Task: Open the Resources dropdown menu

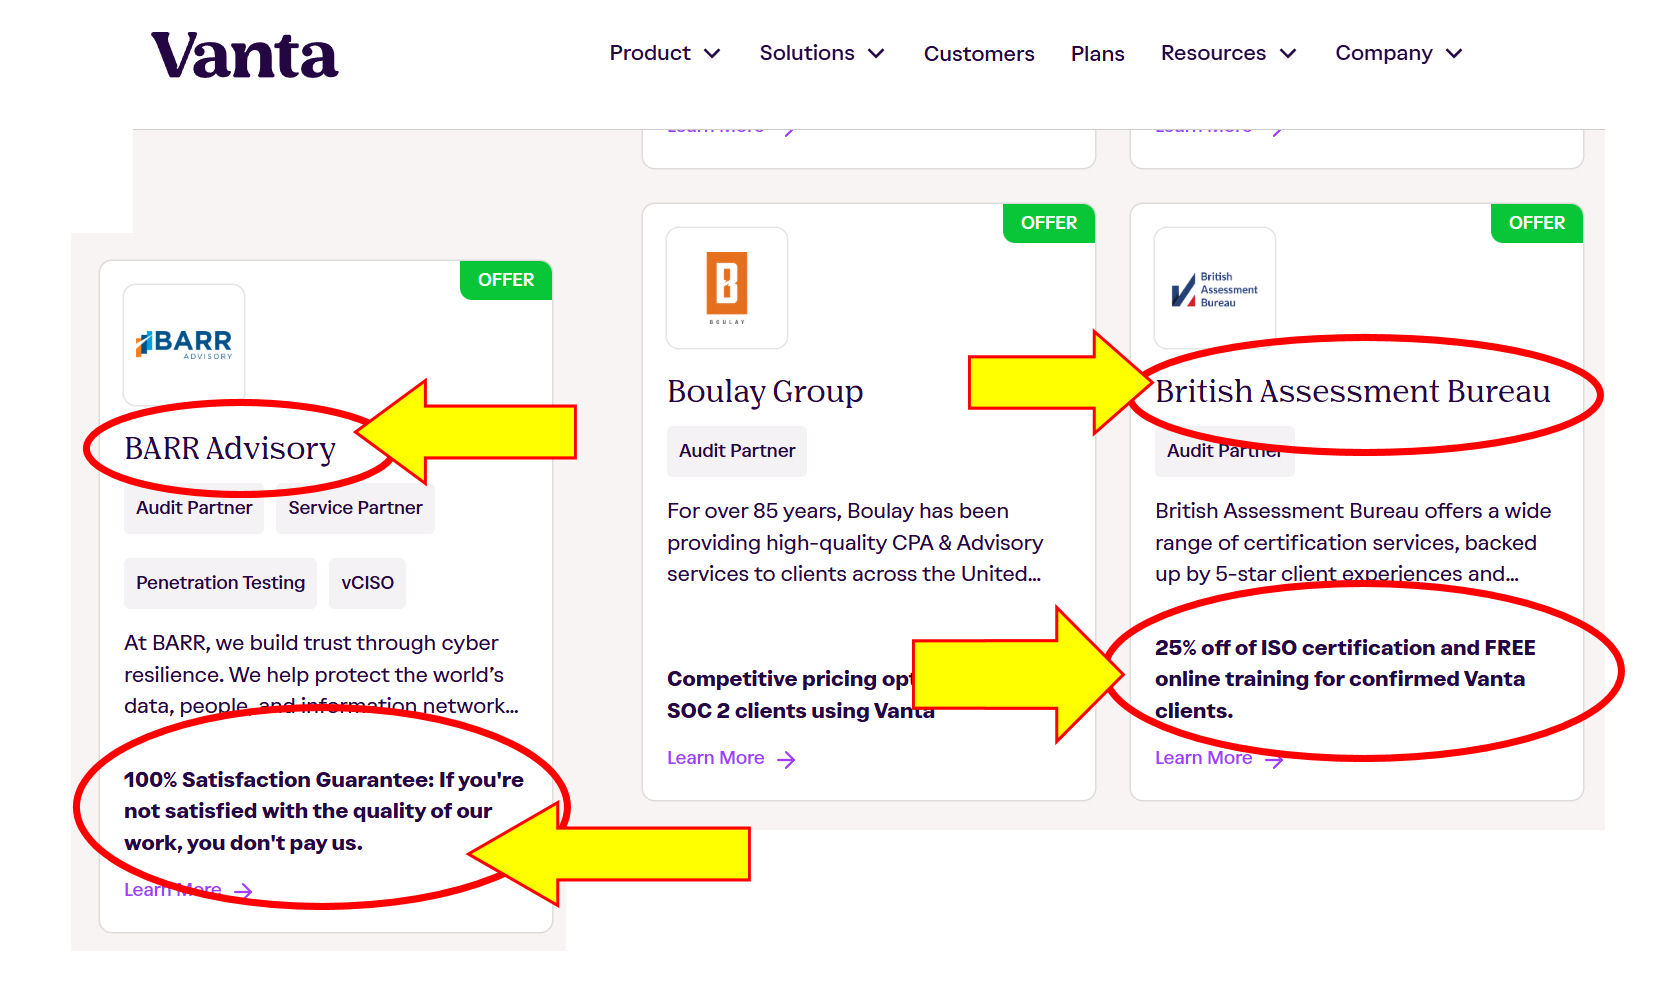Action: click(1227, 53)
